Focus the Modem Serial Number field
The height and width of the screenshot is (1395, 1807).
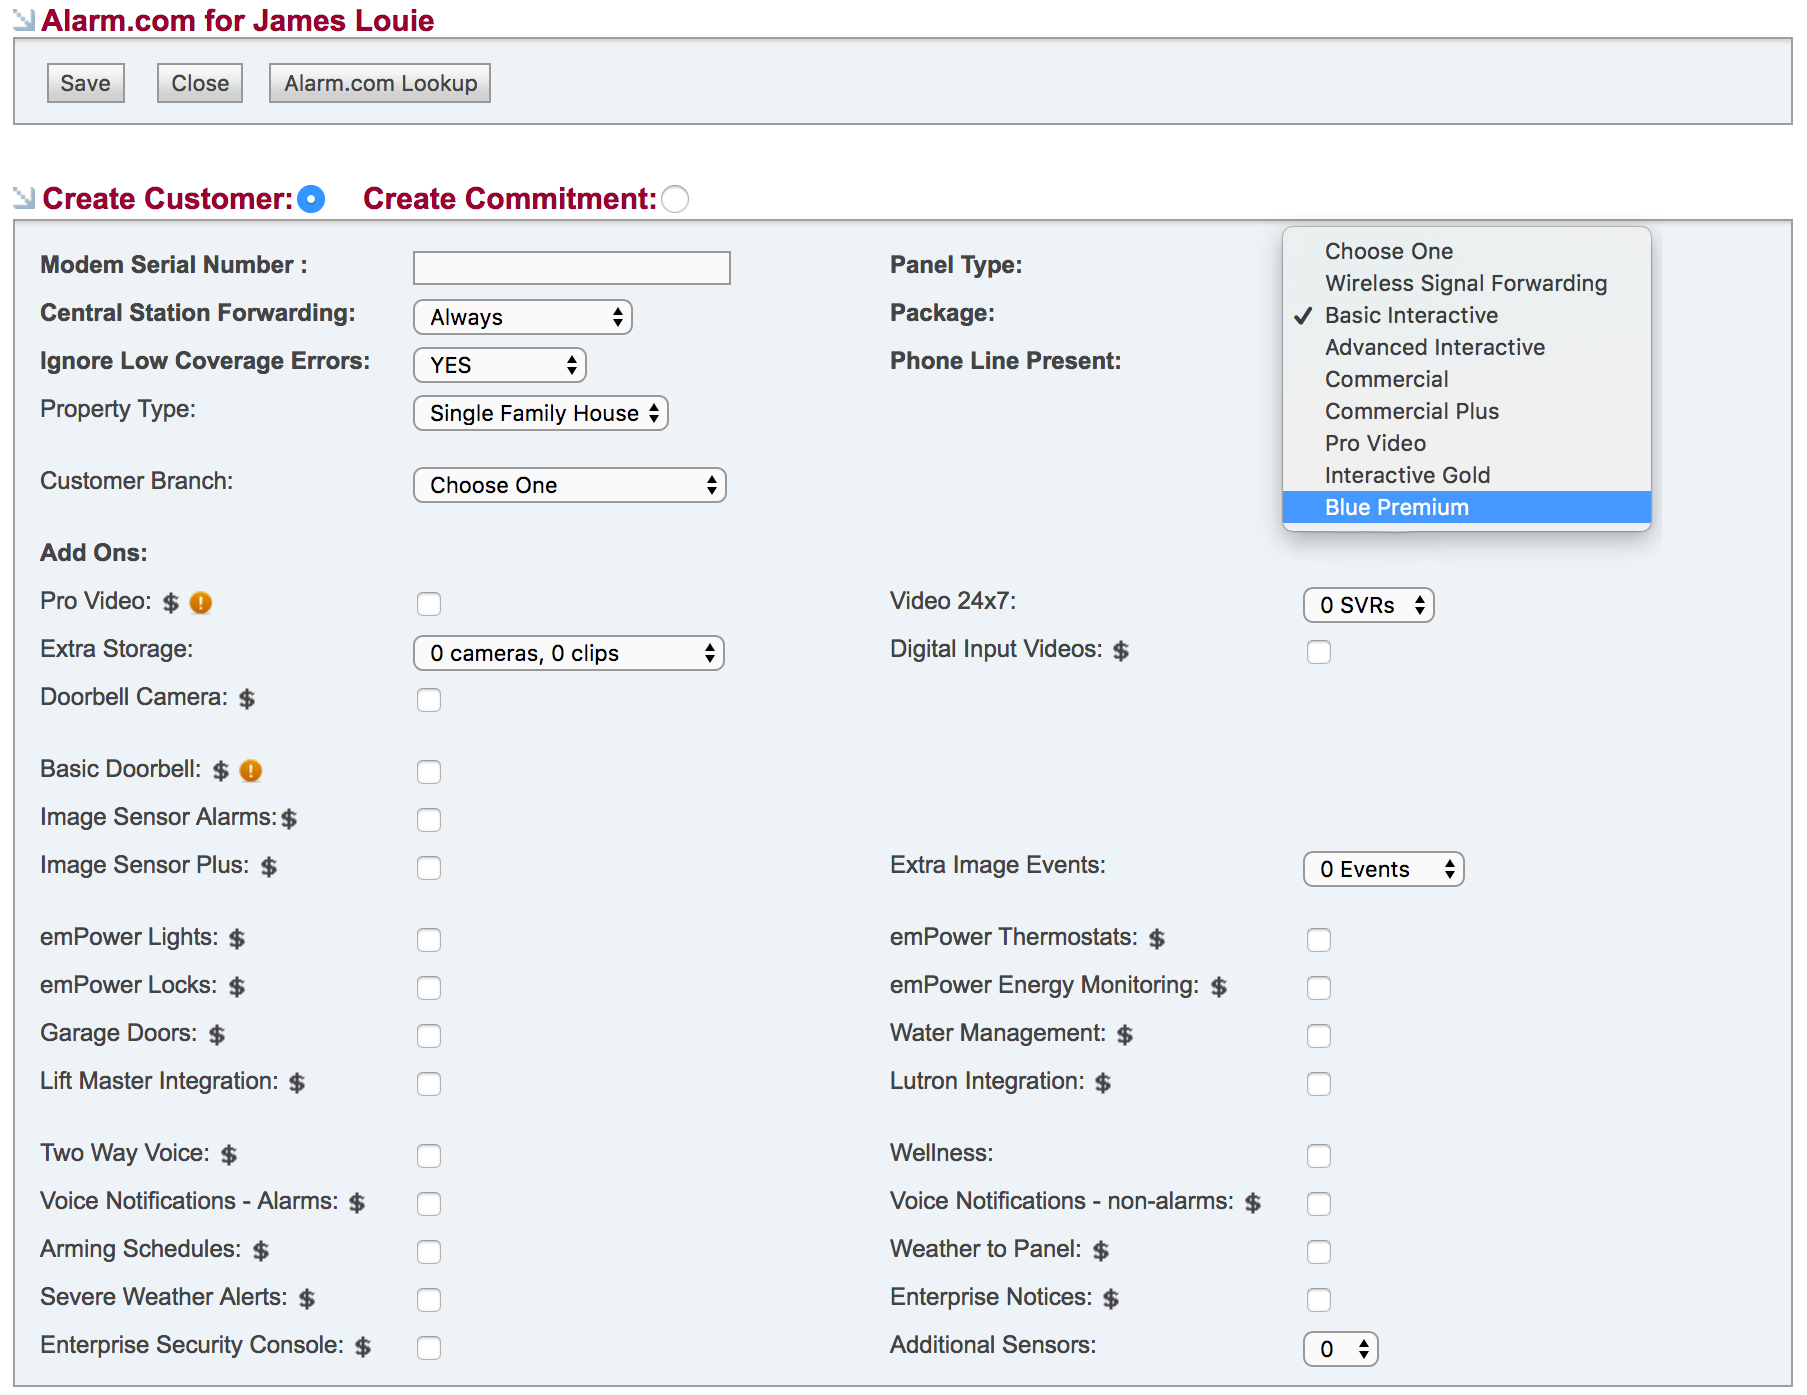pos(571,267)
